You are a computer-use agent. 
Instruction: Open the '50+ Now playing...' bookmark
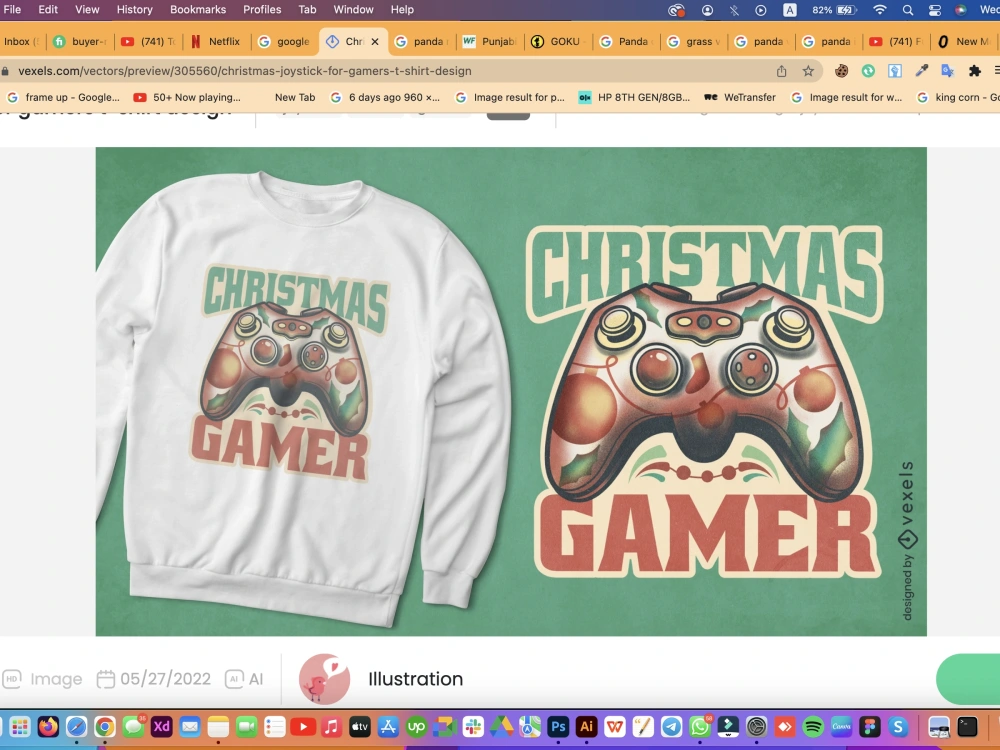(x=188, y=98)
